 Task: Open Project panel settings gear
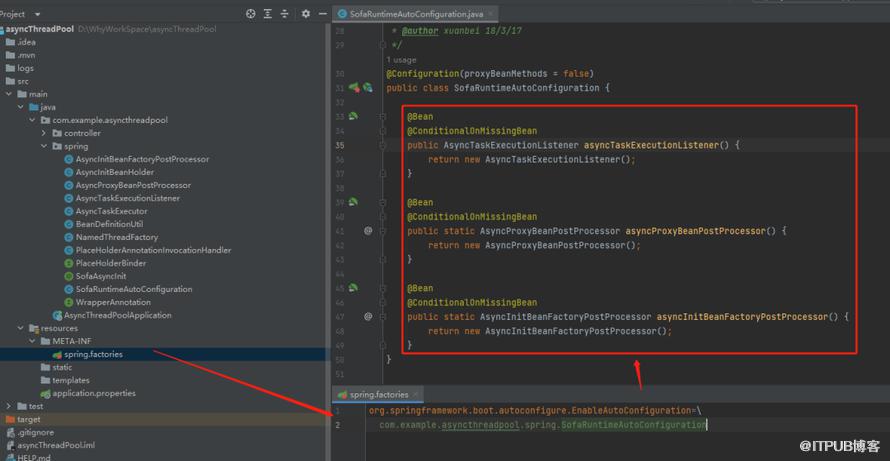coord(305,14)
